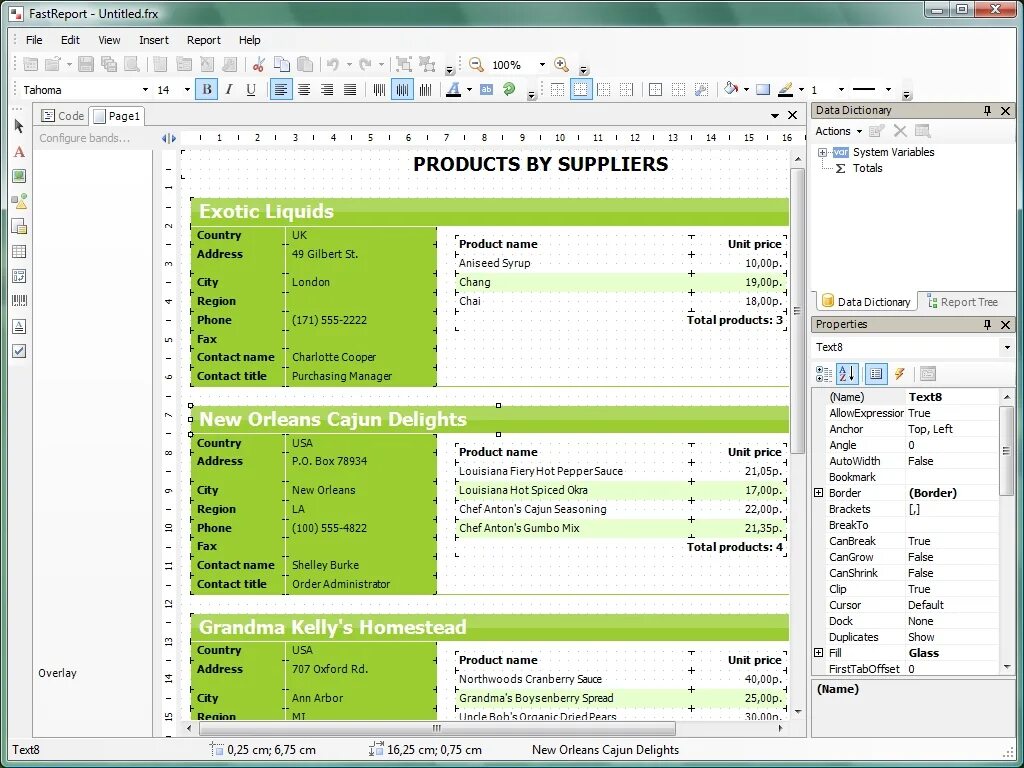Click the Zoom out magnifier
1024x768 pixels.
point(476,64)
